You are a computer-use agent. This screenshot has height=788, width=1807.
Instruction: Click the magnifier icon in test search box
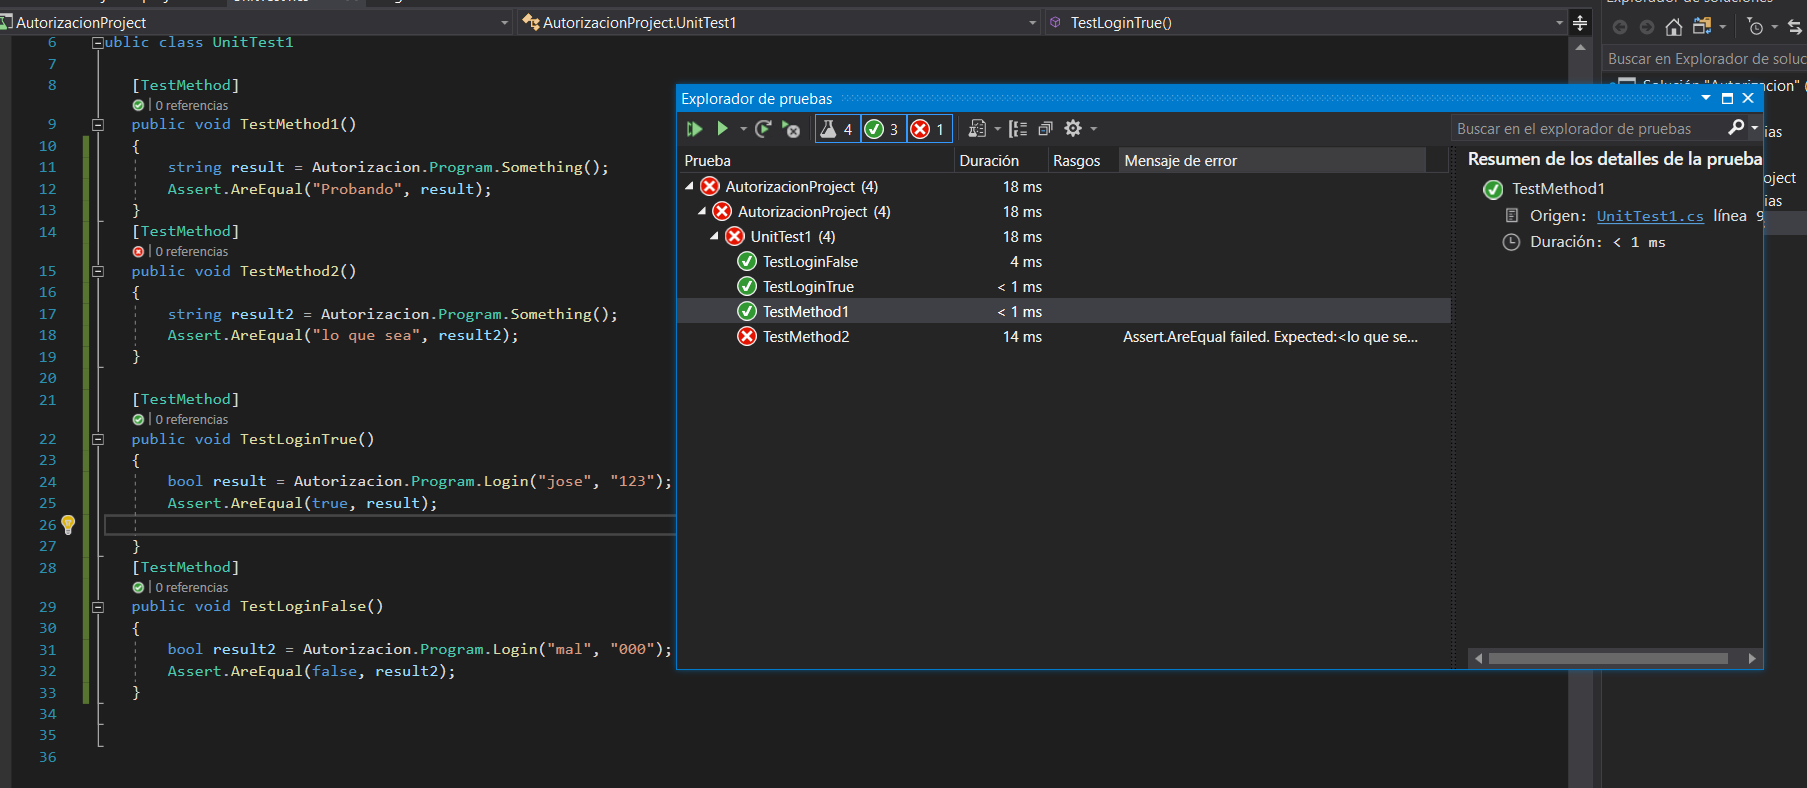click(1736, 127)
